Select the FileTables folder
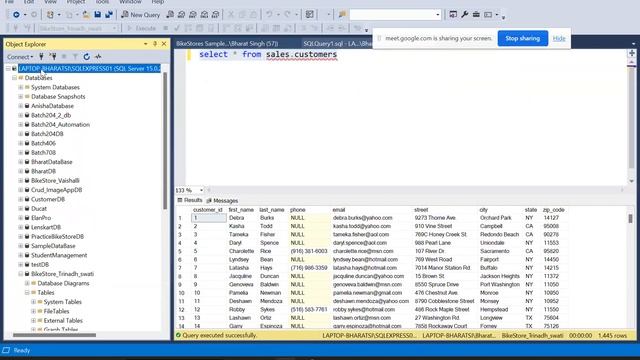Image resolution: width=640 pixels, height=360 pixels. (x=56, y=311)
